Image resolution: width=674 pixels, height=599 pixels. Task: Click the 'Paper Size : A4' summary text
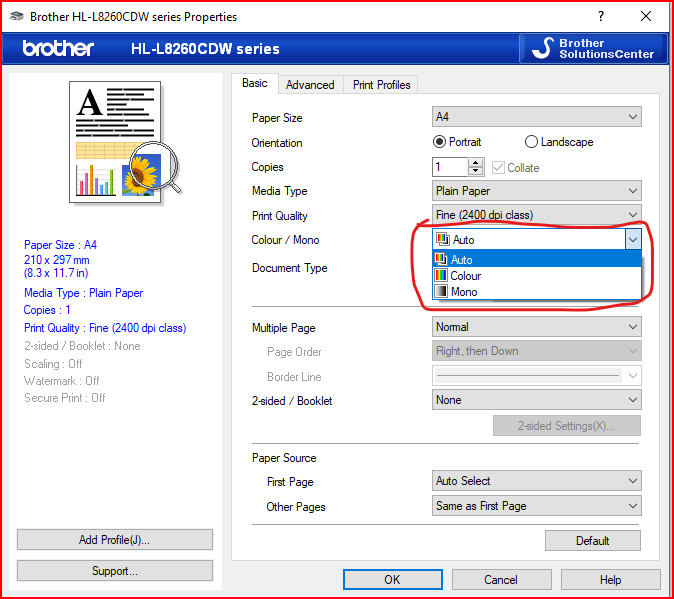coord(60,244)
